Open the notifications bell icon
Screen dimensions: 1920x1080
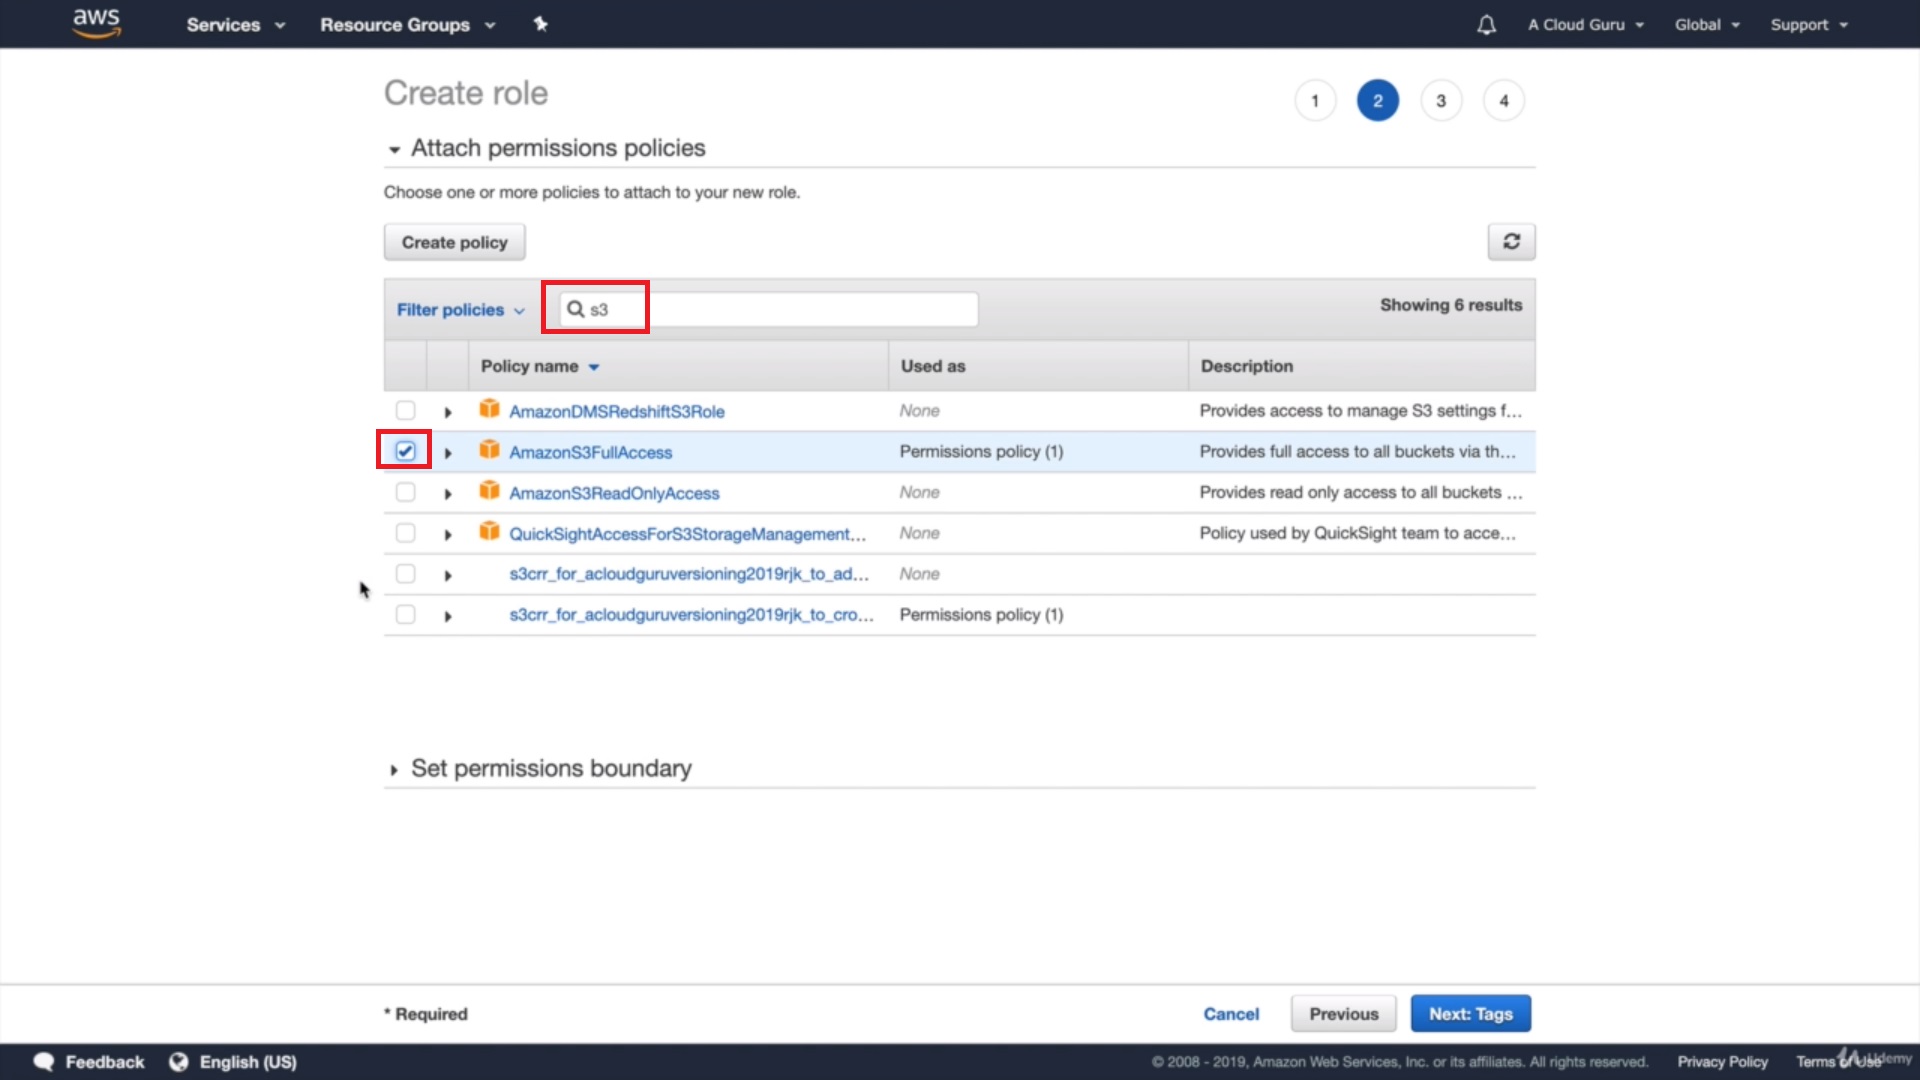point(1486,25)
